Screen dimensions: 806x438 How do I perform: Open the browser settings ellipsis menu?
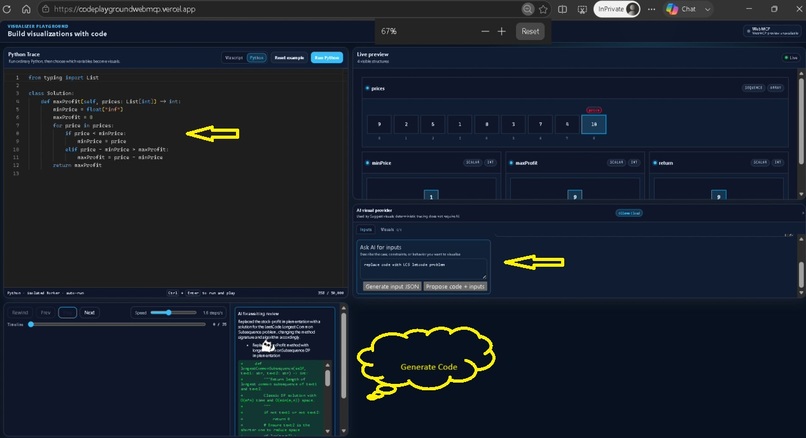pyautogui.click(x=651, y=9)
